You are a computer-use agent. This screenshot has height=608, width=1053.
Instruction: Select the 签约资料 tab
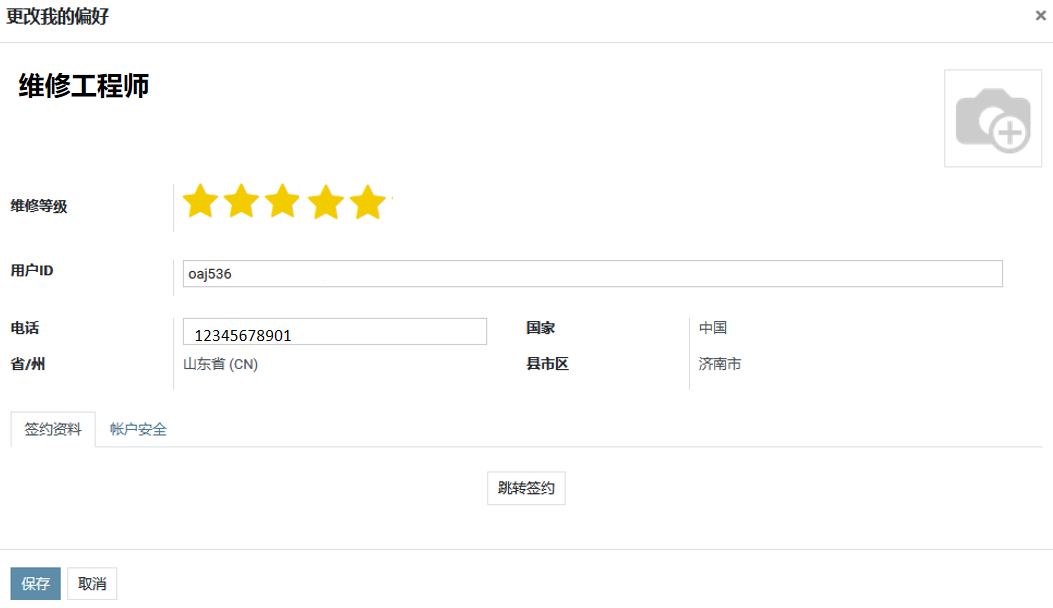click(x=53, y=429)
